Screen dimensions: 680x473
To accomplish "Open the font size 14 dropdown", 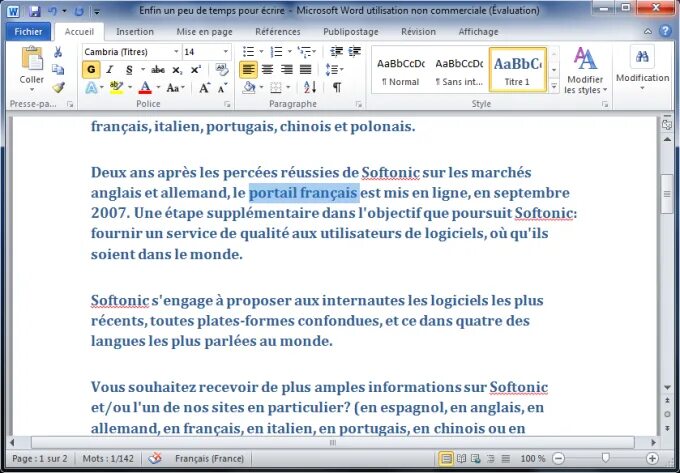I will coord(226,52).
